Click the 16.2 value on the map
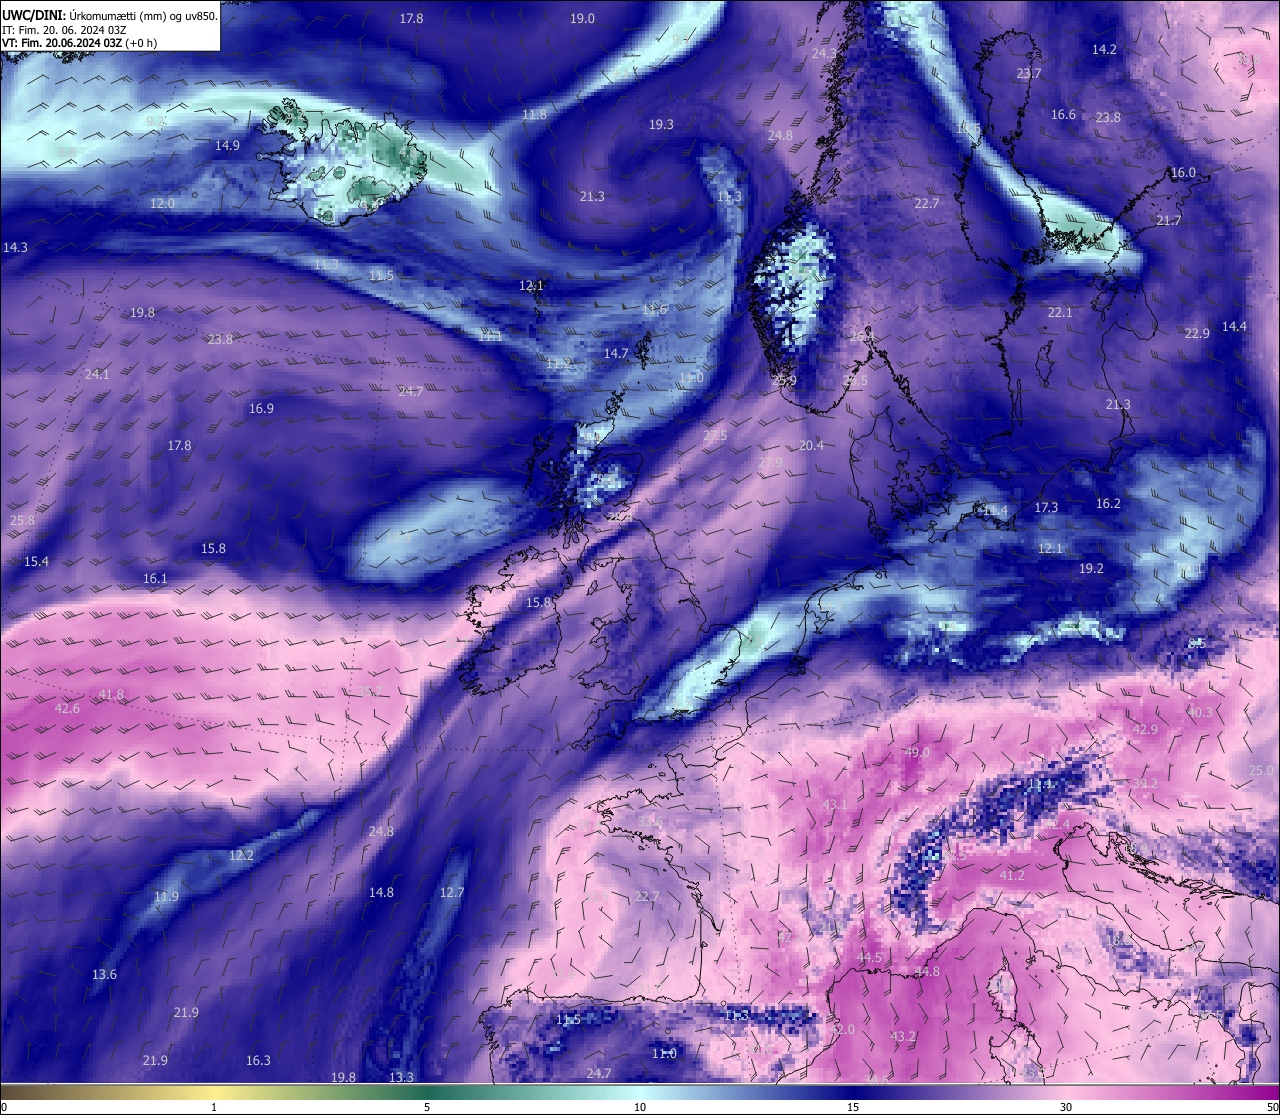 click(1108, 503)
